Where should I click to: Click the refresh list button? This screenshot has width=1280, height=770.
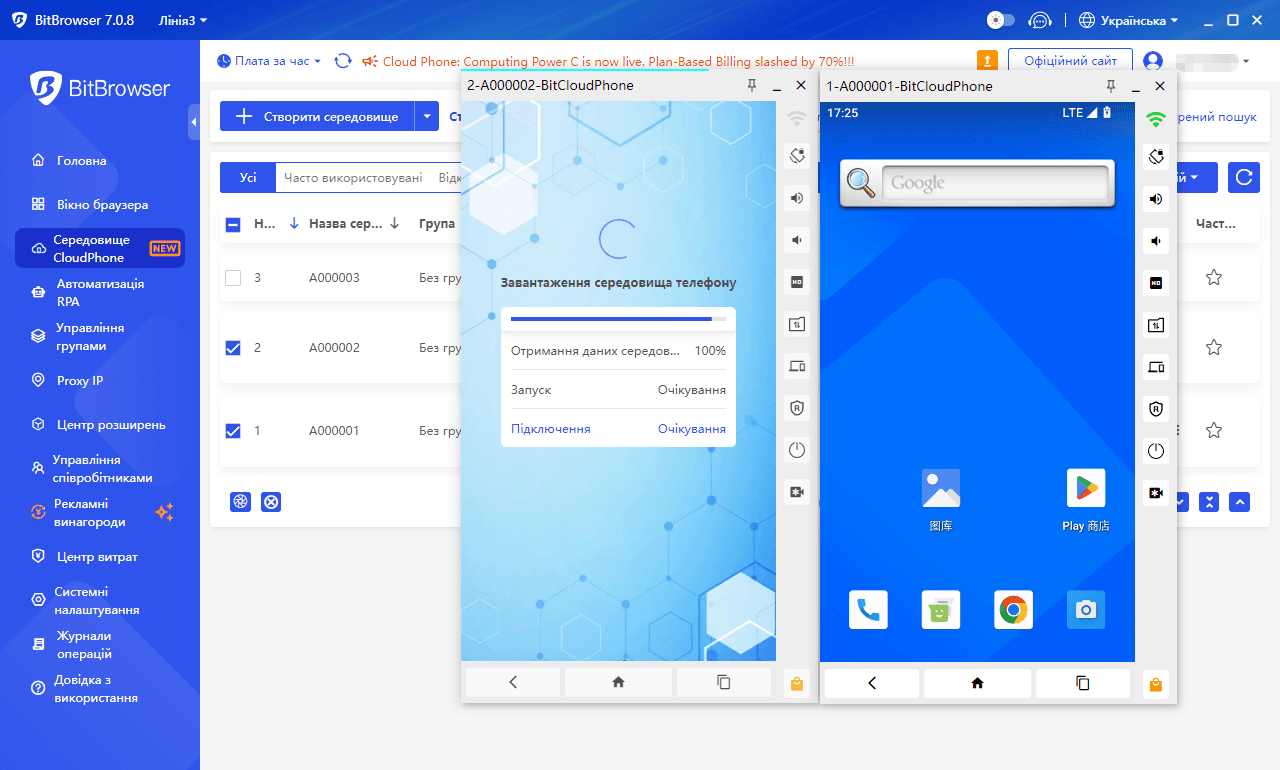point(1244,178)
